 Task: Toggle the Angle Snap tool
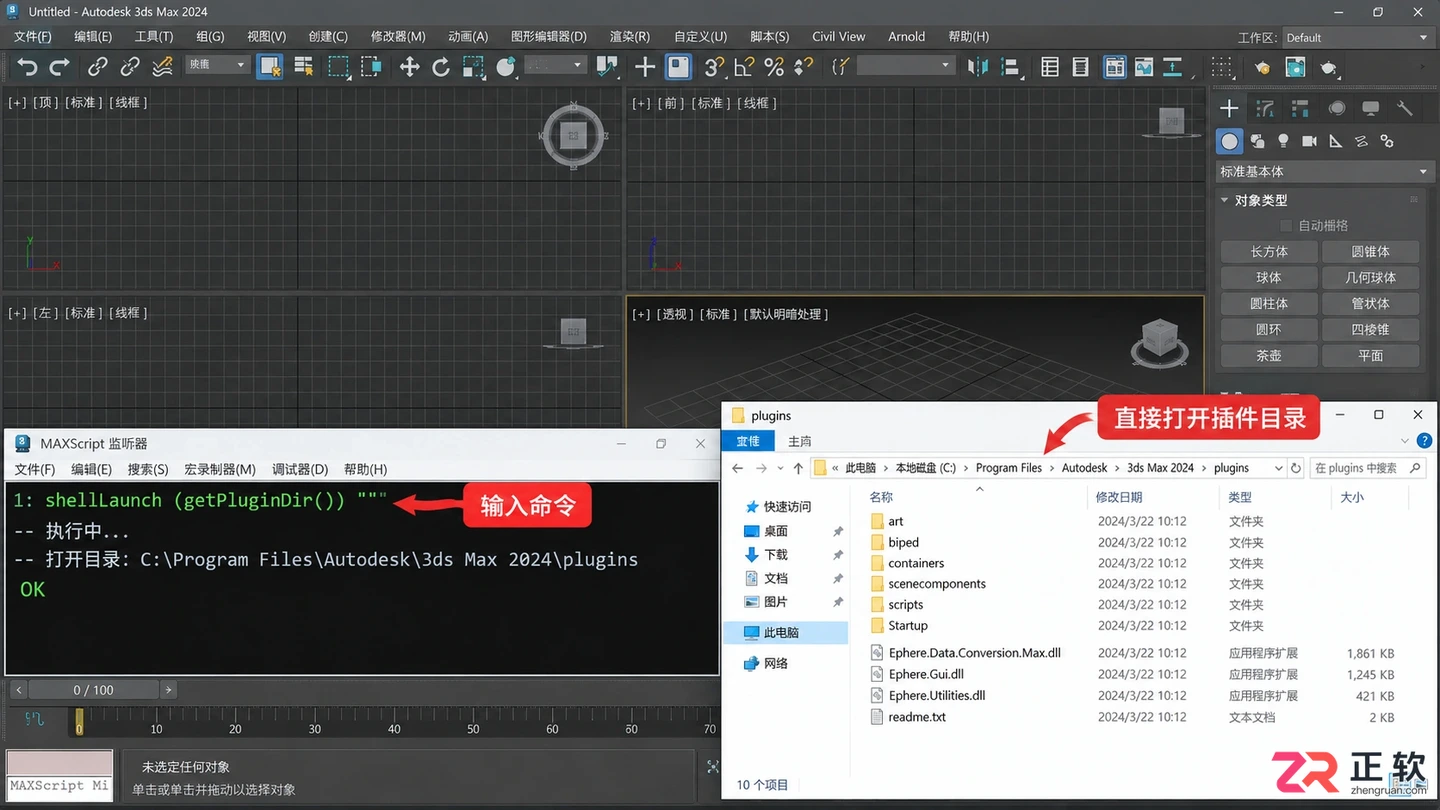743,67
